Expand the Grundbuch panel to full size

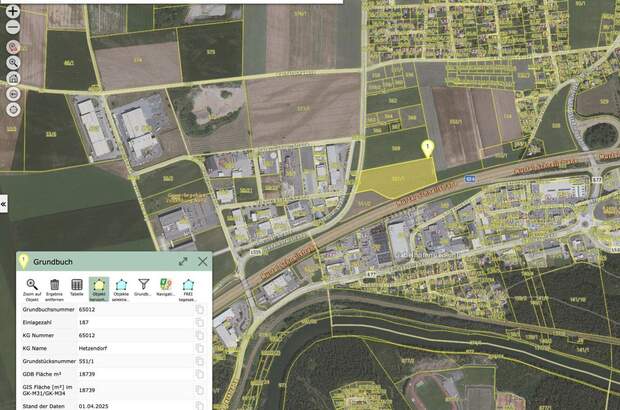183,261
